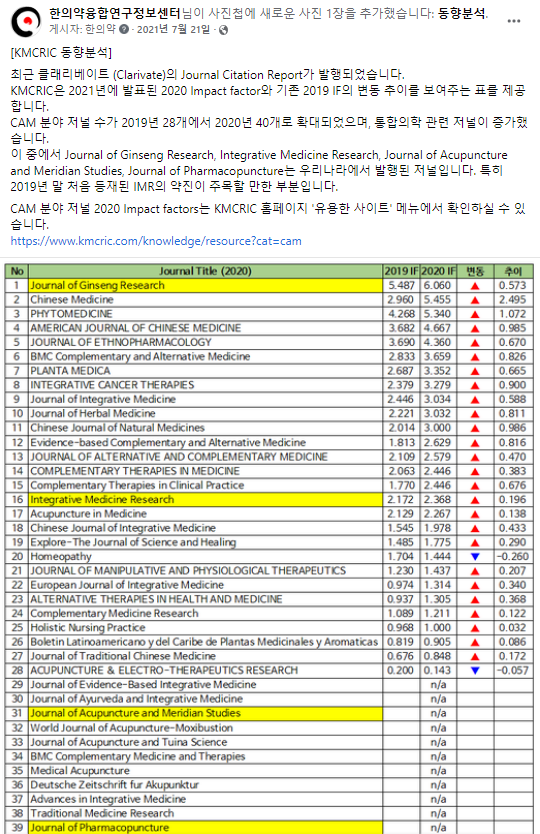The image size is (540, 834).
Task: Click highlighted Journal of Acupuncture and Meridian Studies
Action: pos(135,713)
